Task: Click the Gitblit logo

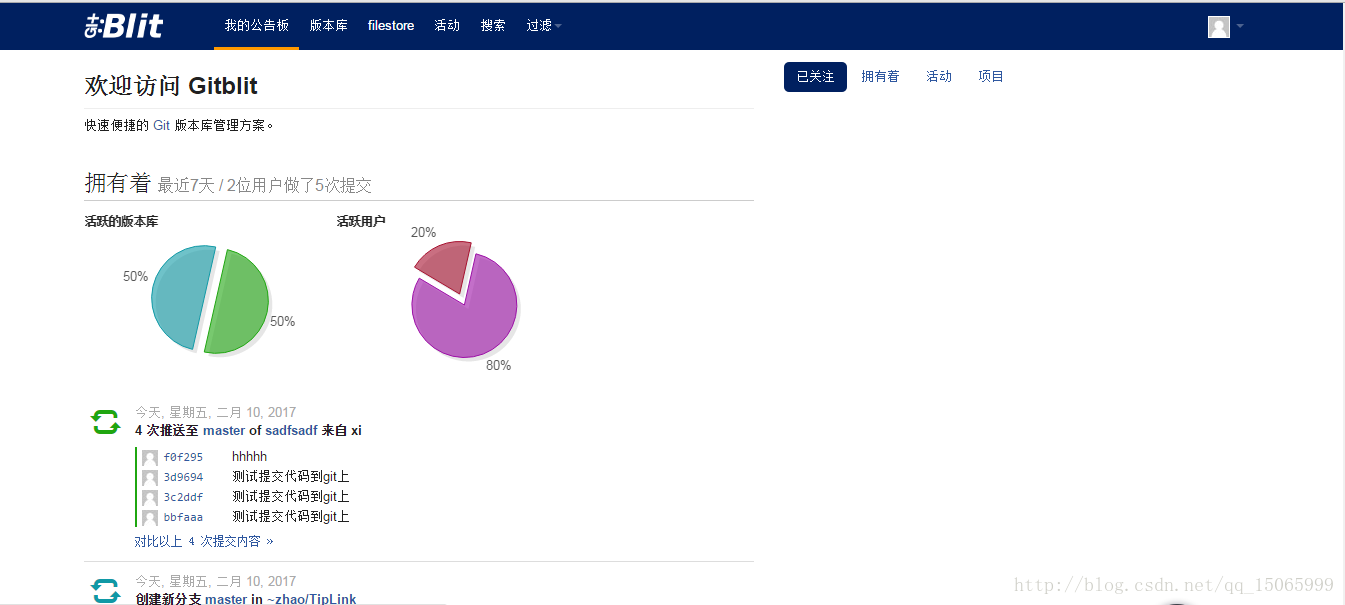Action: click(124, 26)
